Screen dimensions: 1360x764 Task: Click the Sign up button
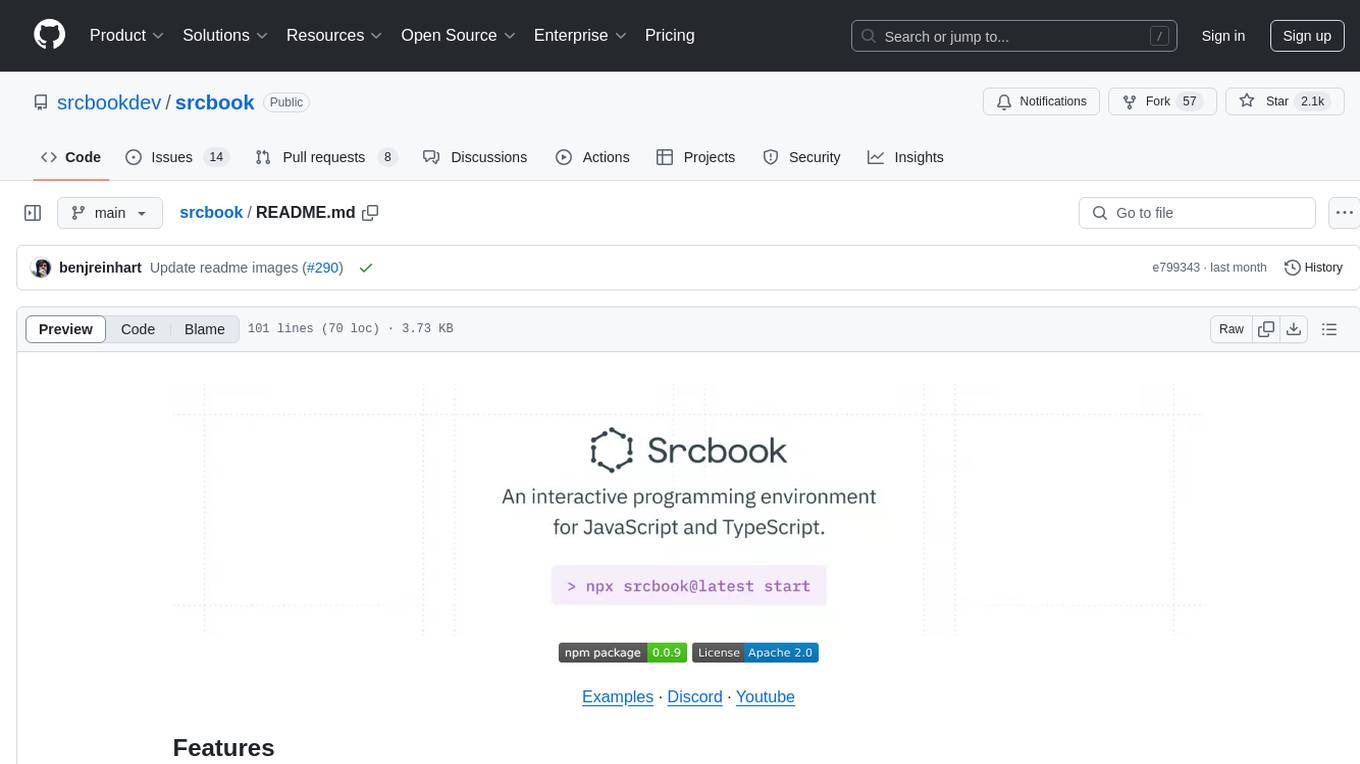coord(1307,36)
